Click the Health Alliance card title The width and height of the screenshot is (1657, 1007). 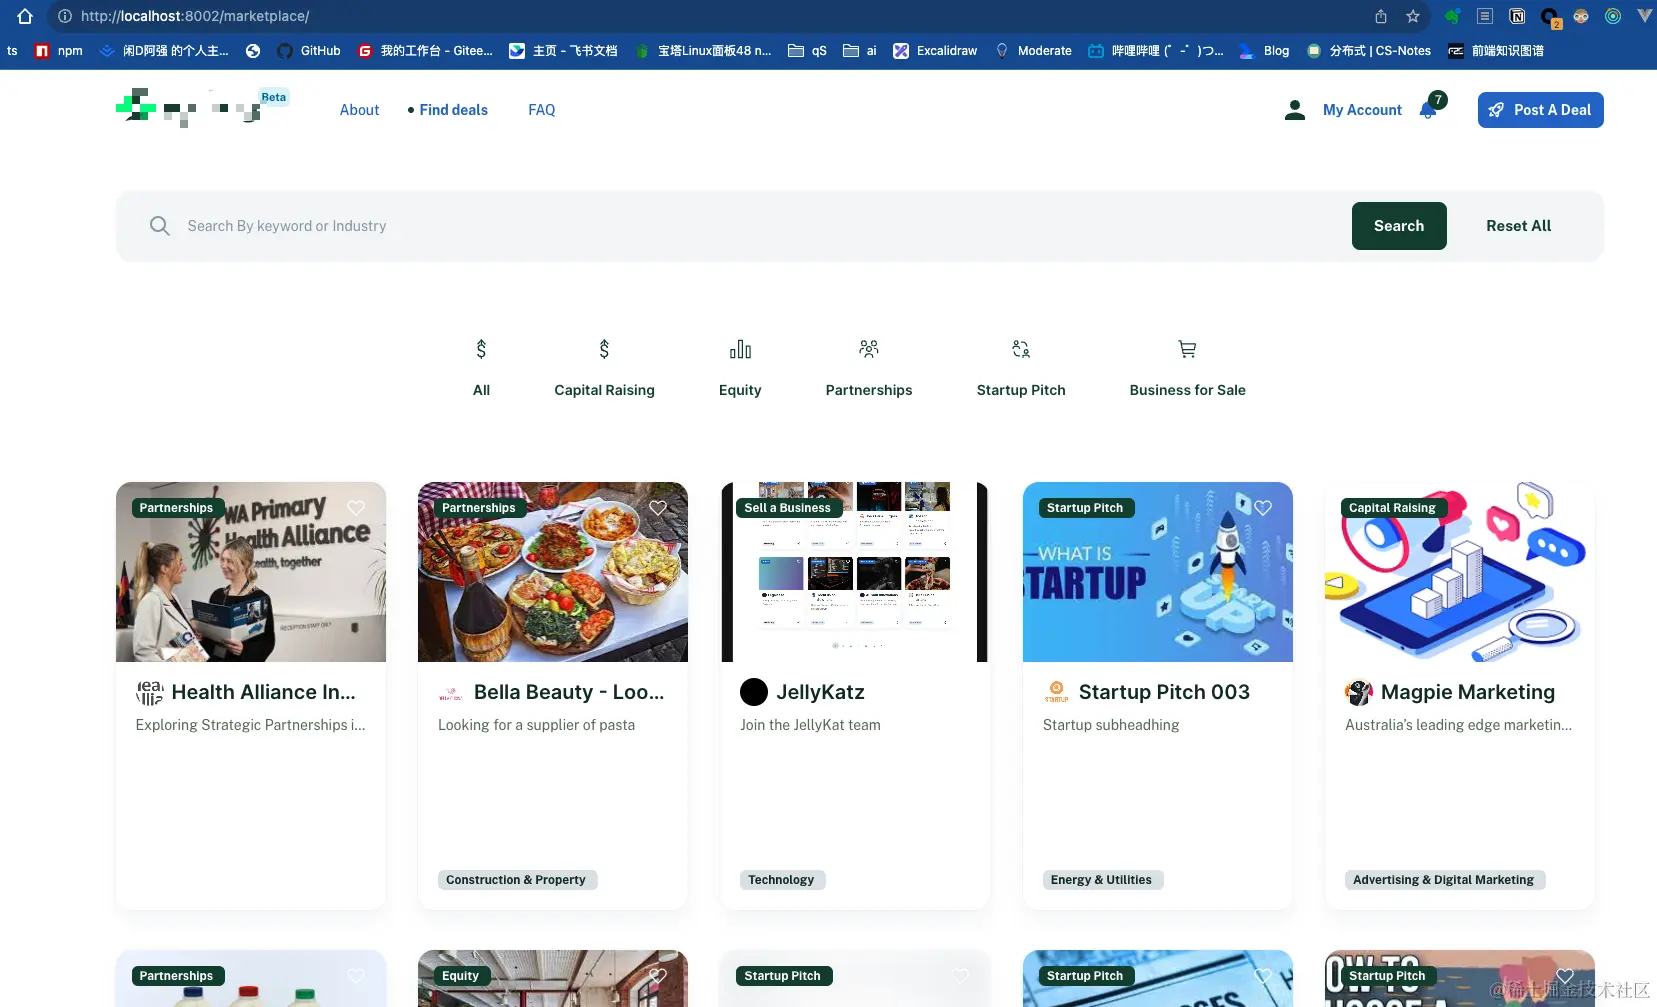click(263, 692)
